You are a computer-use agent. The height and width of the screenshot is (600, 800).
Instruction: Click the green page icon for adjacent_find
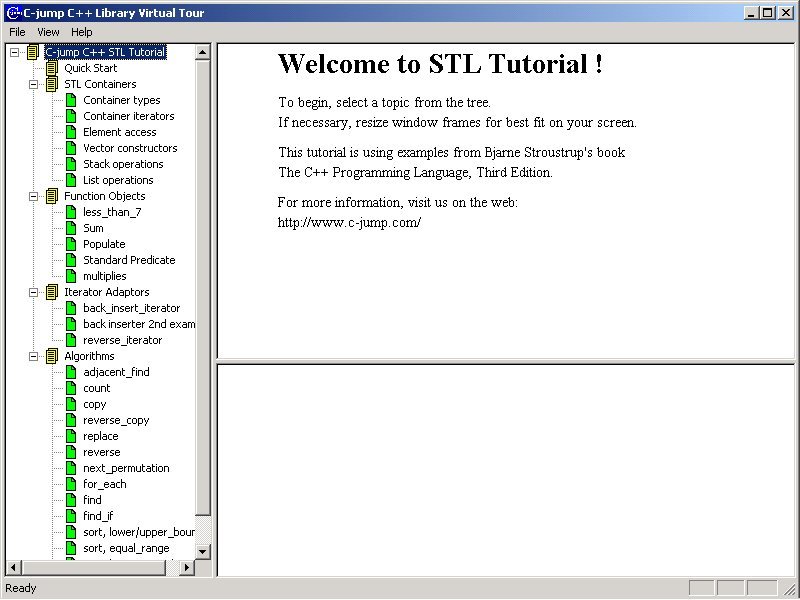(71, 372)
